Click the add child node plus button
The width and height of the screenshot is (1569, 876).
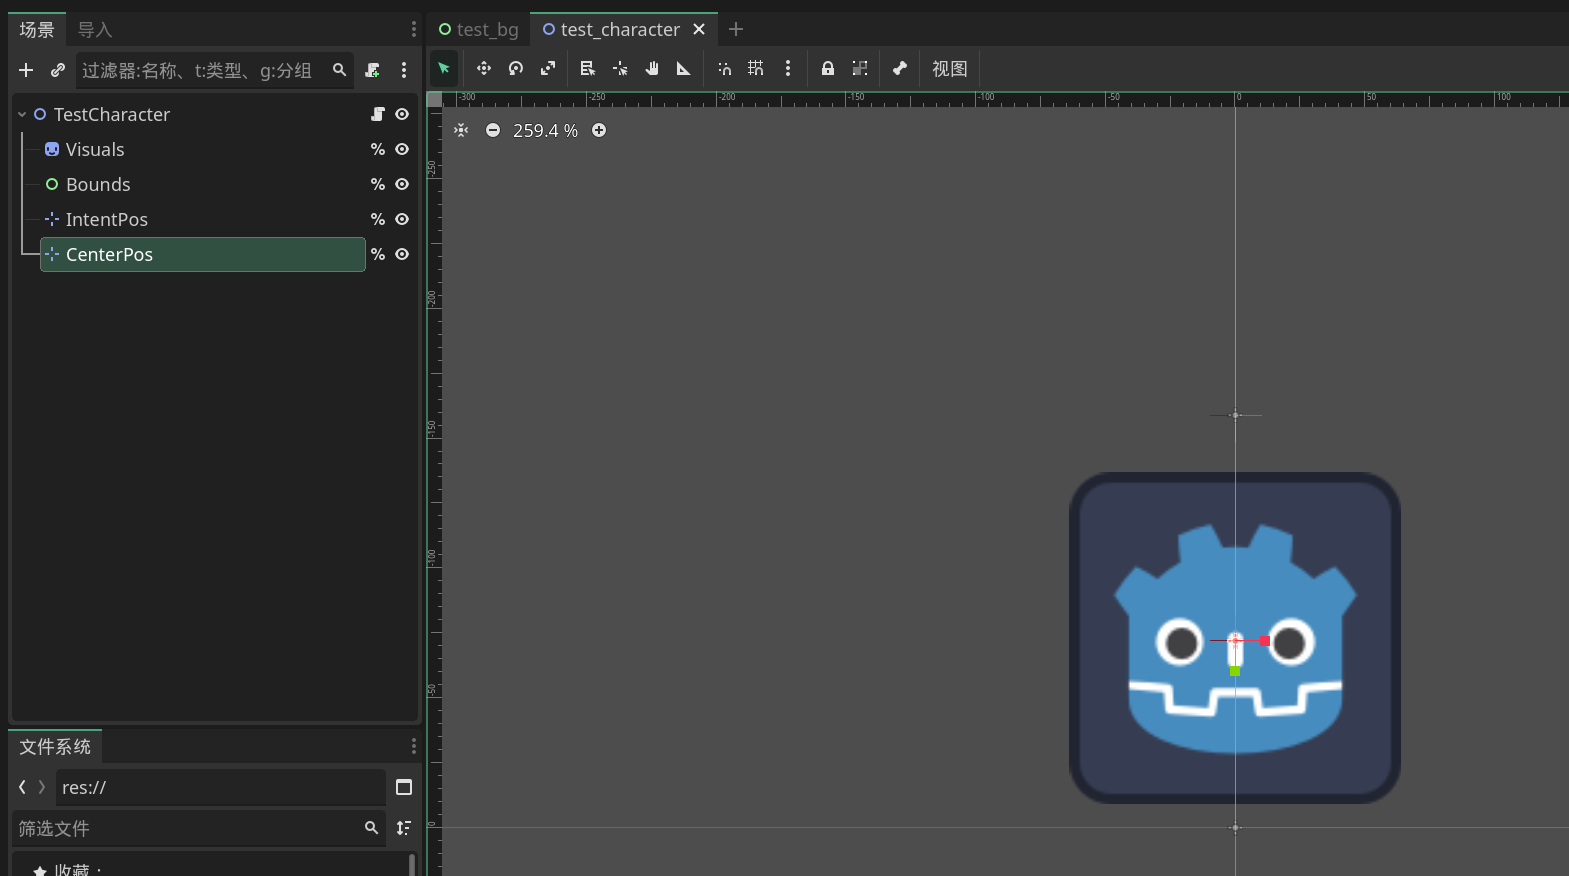point(26,70)
